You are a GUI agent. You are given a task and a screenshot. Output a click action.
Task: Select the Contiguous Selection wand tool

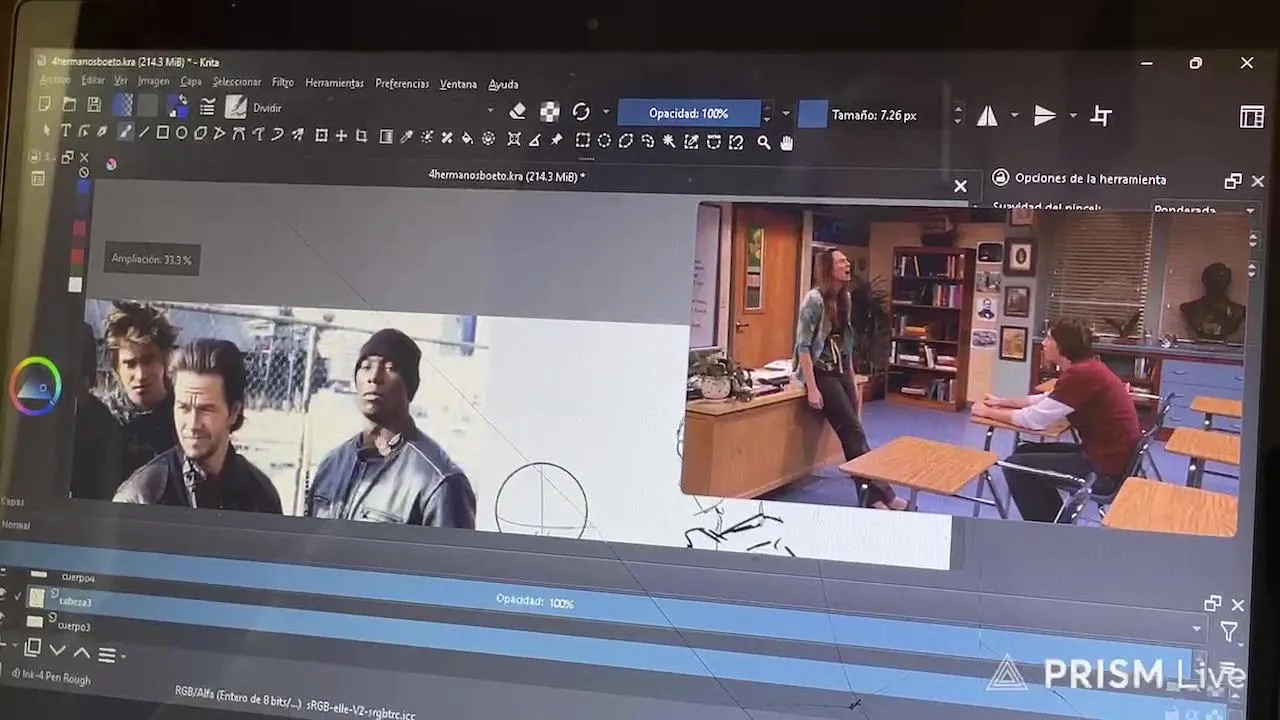pyautogui.click(x=669, y=142)
